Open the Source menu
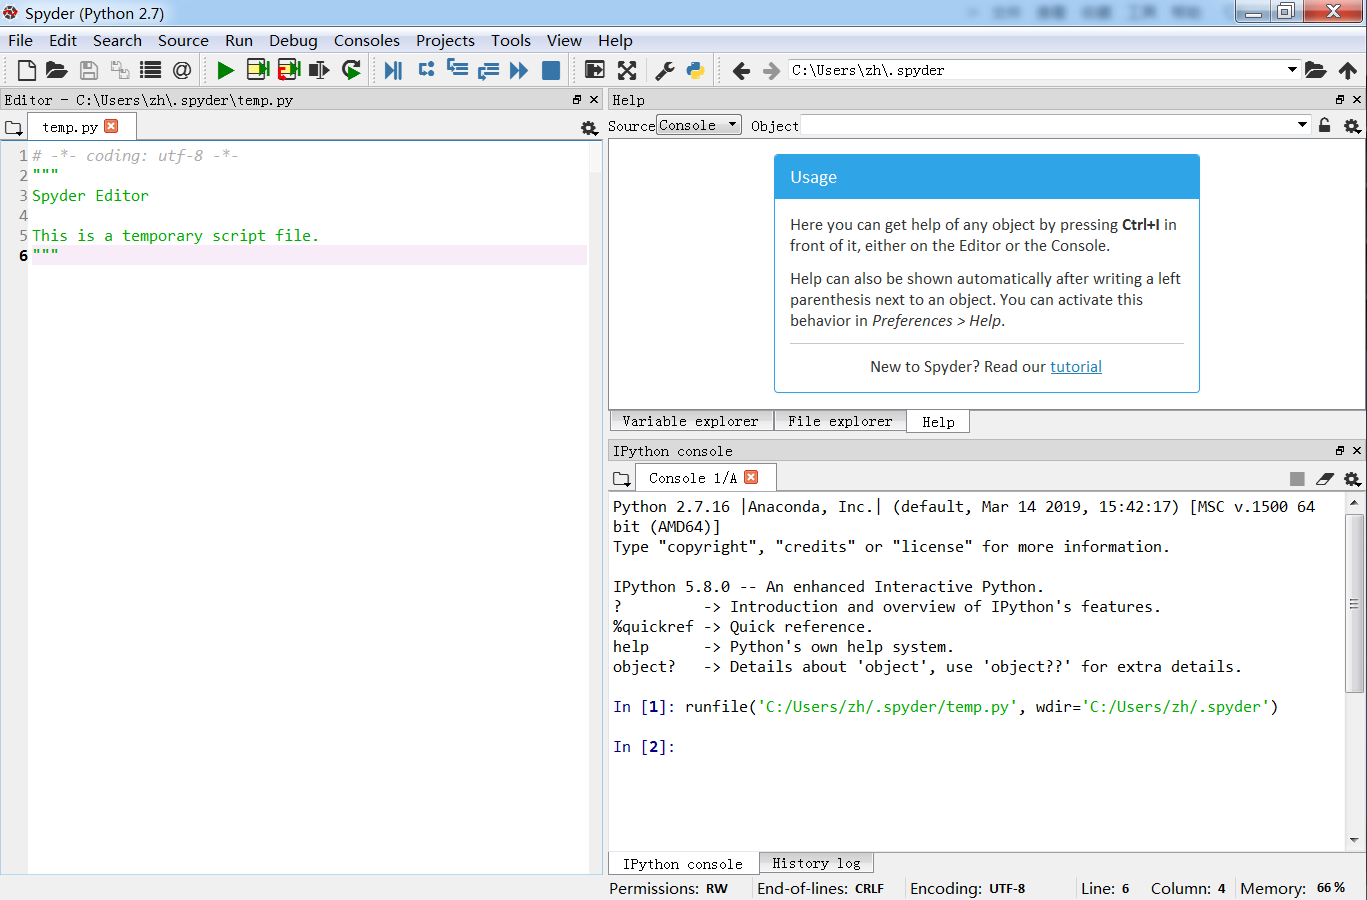Image resolution: width=1367 pixels, height=900 pixels. click(183, 40)
